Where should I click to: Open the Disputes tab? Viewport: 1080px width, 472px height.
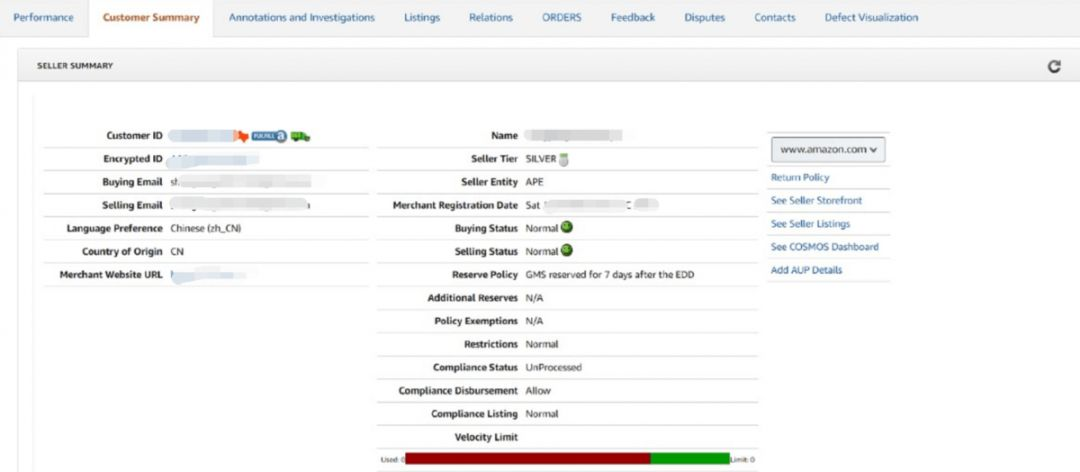point(705,18)
